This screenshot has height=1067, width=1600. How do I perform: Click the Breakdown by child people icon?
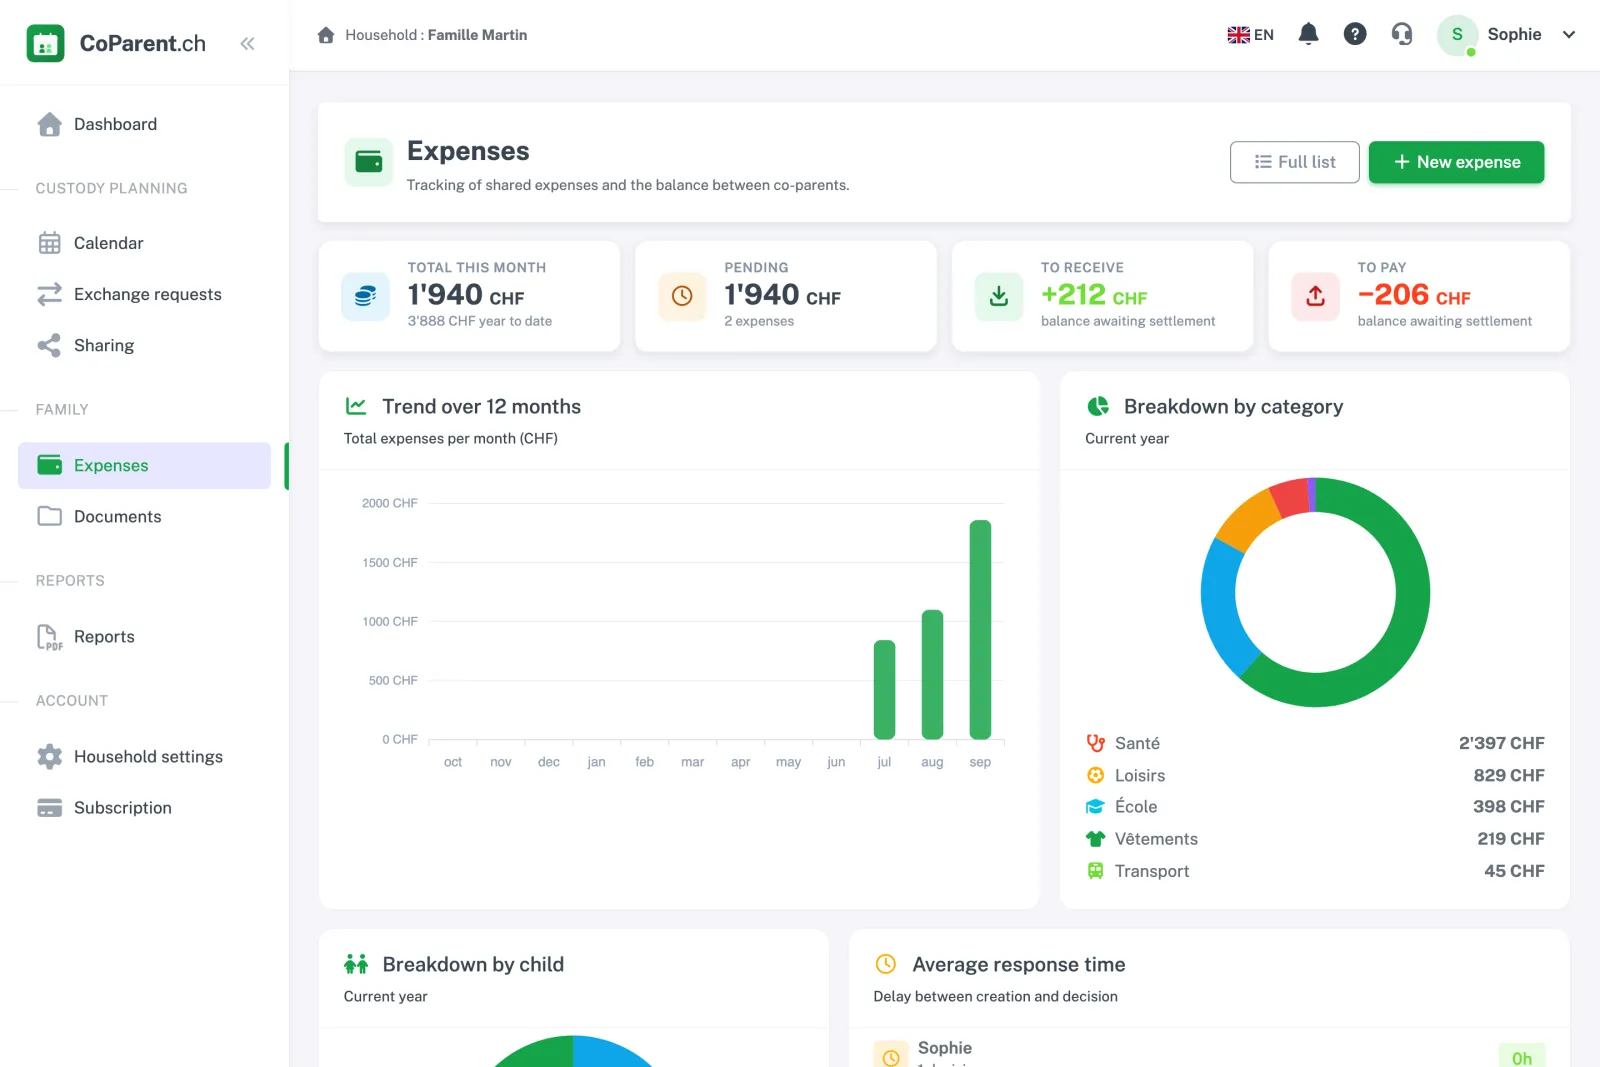[x=356, y=964]
